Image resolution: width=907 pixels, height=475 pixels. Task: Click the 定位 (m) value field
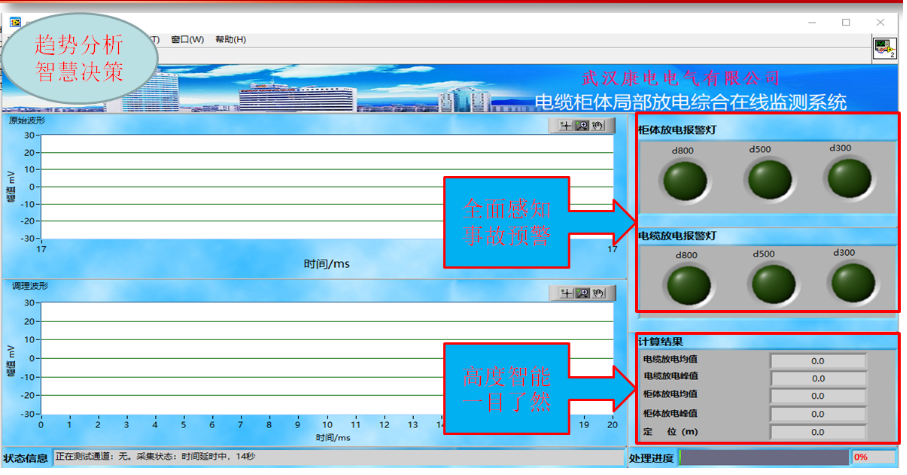pos(818,432)
